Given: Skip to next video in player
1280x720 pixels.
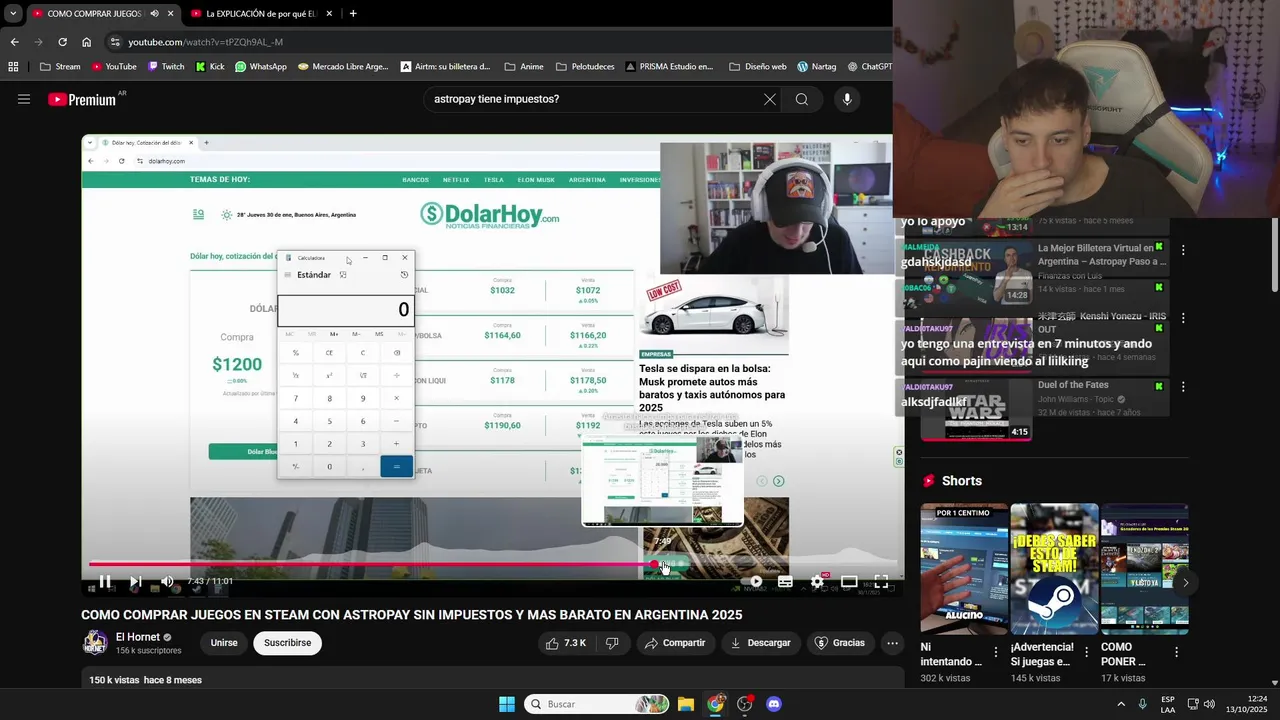Looking at the screenshot, I should click(136, 581).
